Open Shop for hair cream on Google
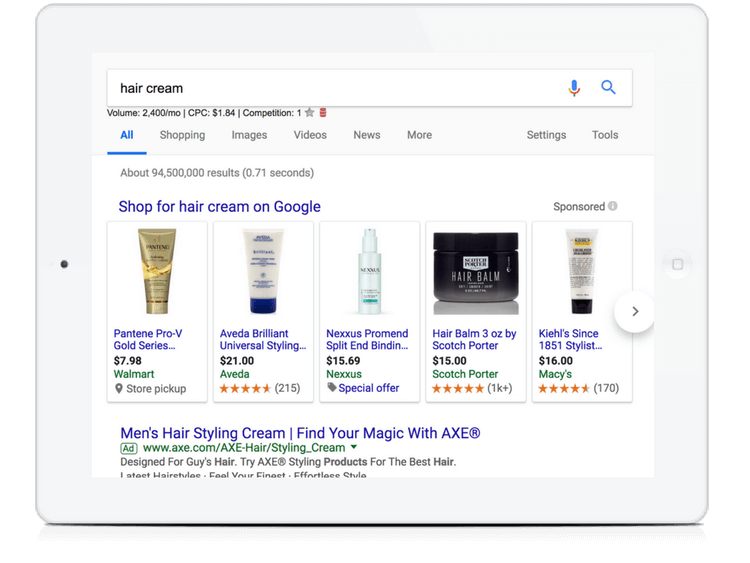The height and width of the screenshot is (563, 750). coord(219,207)
